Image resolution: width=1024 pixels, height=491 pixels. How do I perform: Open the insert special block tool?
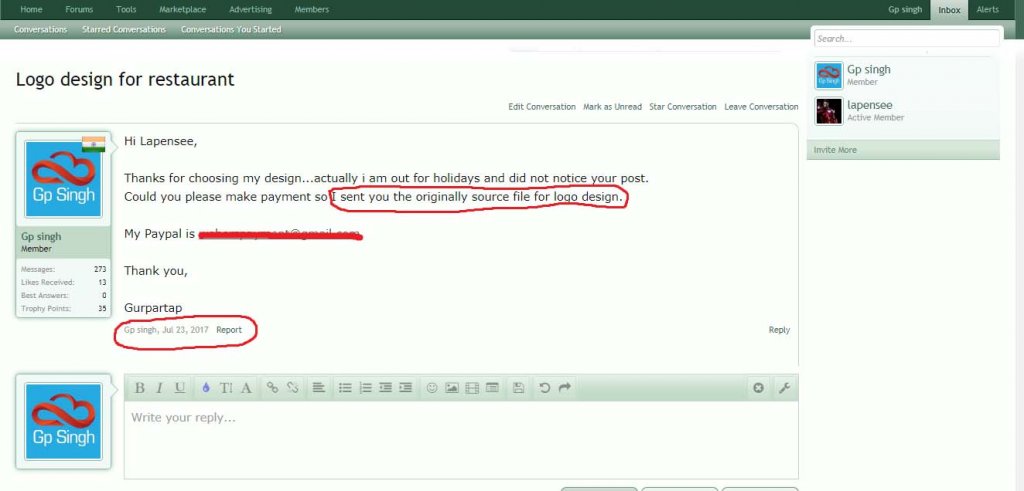click(492, 388)
